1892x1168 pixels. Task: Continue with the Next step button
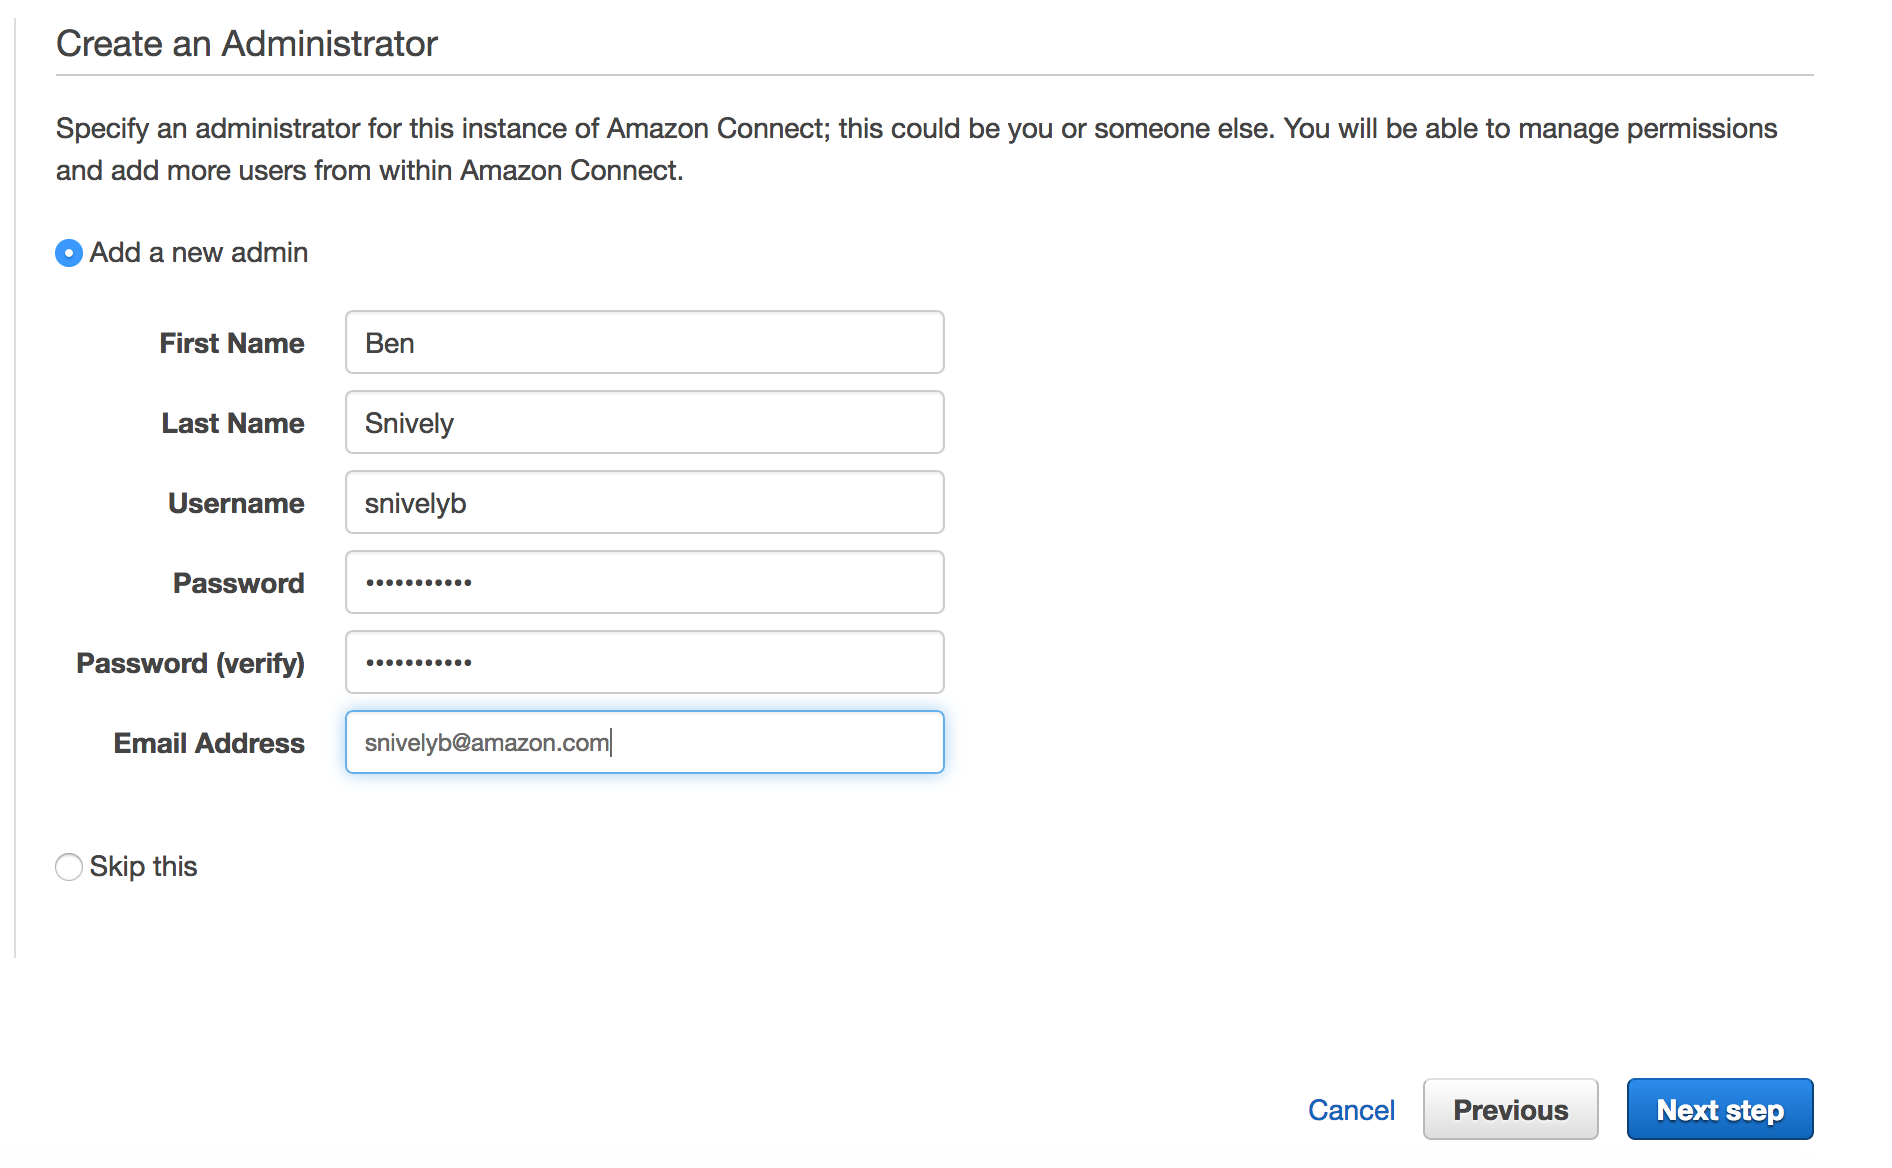tap(1720, 1109)
